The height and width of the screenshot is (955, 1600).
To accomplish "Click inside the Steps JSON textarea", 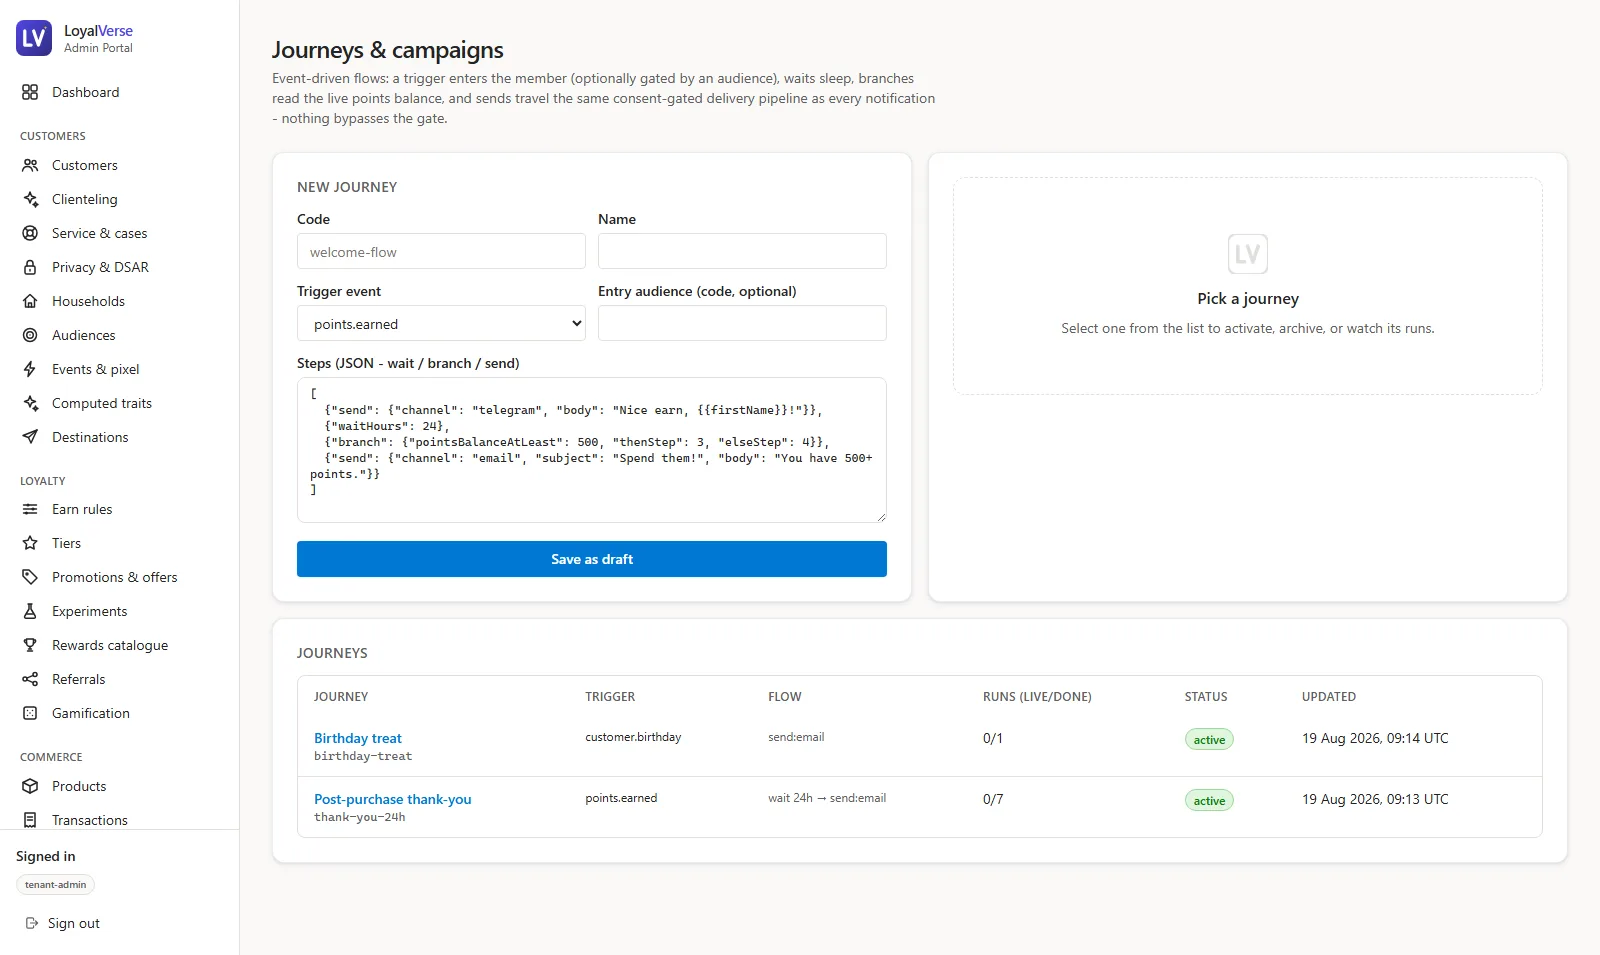I will tap(592, 450).
